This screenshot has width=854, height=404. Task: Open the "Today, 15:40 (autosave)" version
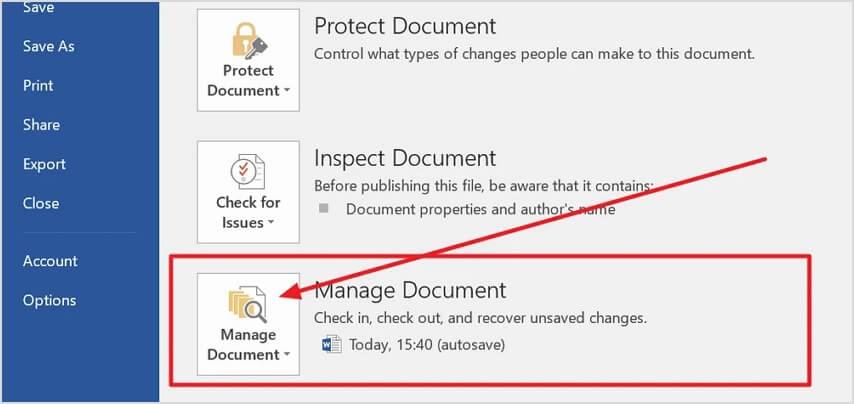[x=427, y=345]
